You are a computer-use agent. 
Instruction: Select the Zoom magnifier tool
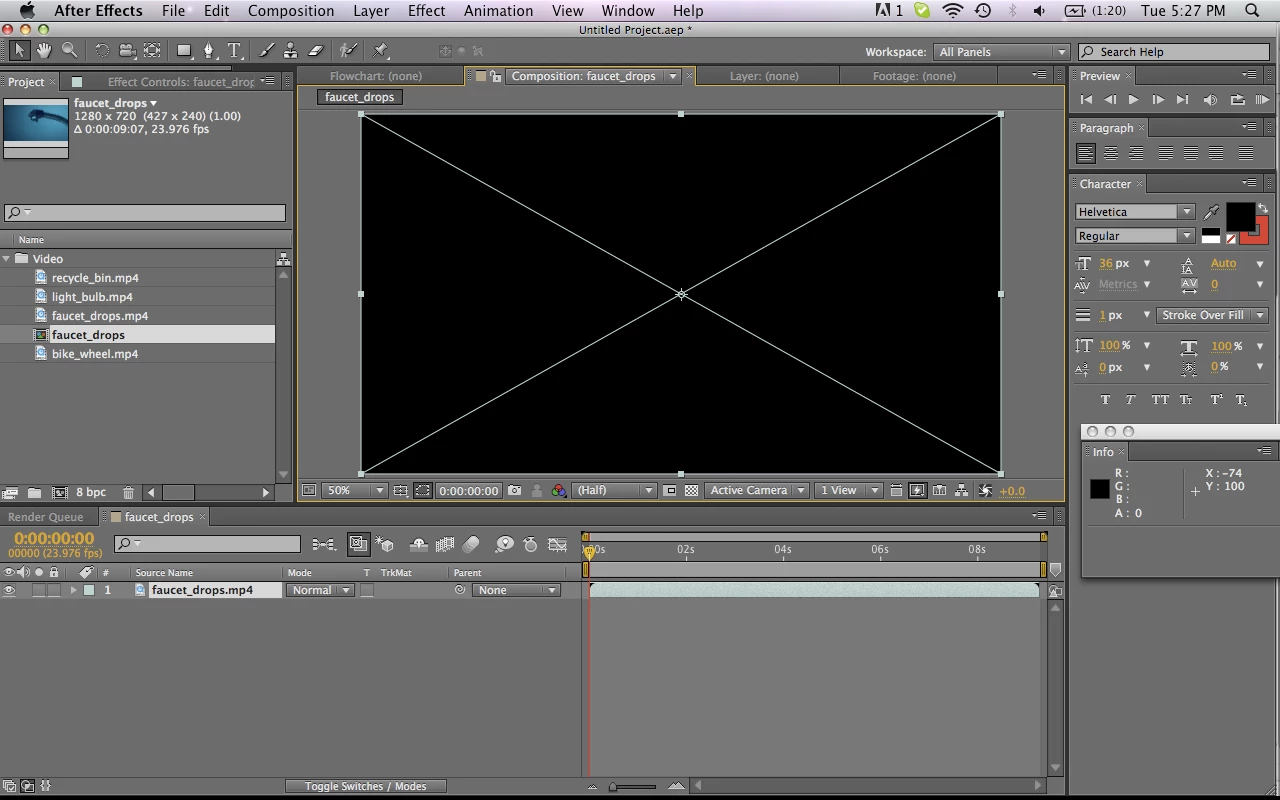[70, 50]
